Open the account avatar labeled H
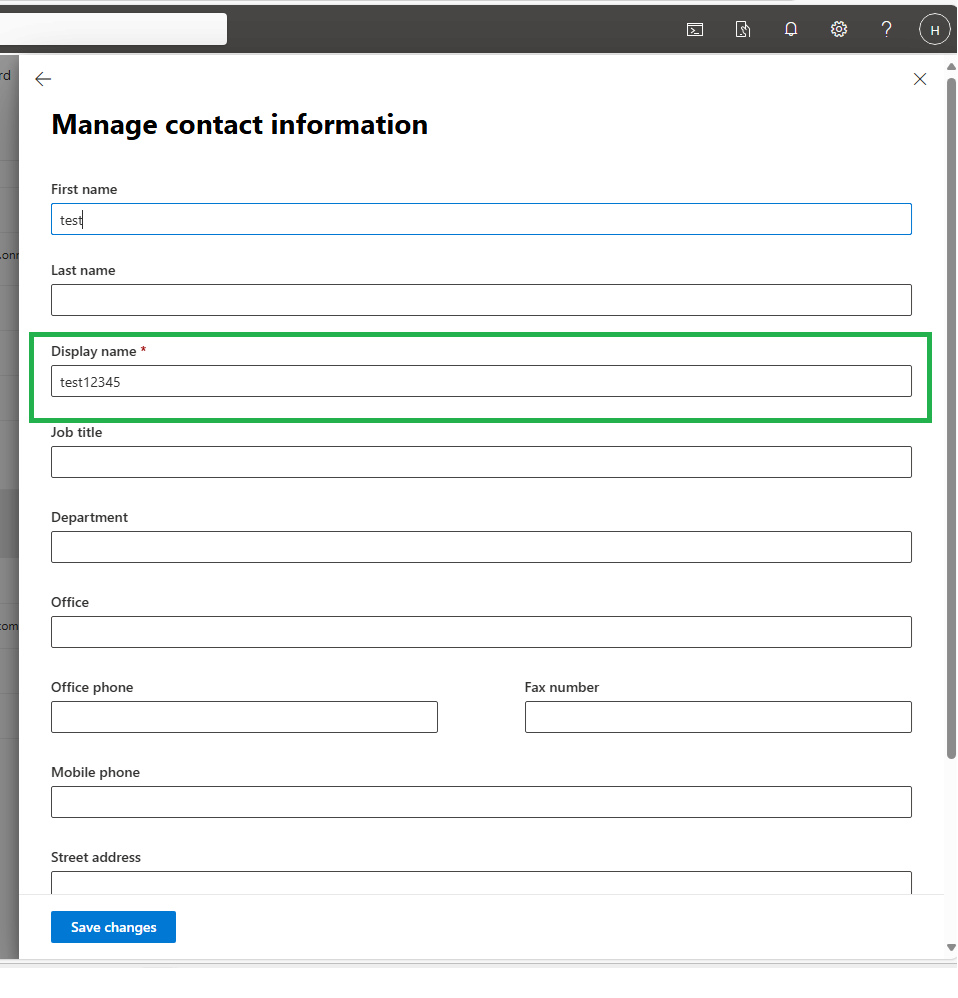 pos(934,30)
